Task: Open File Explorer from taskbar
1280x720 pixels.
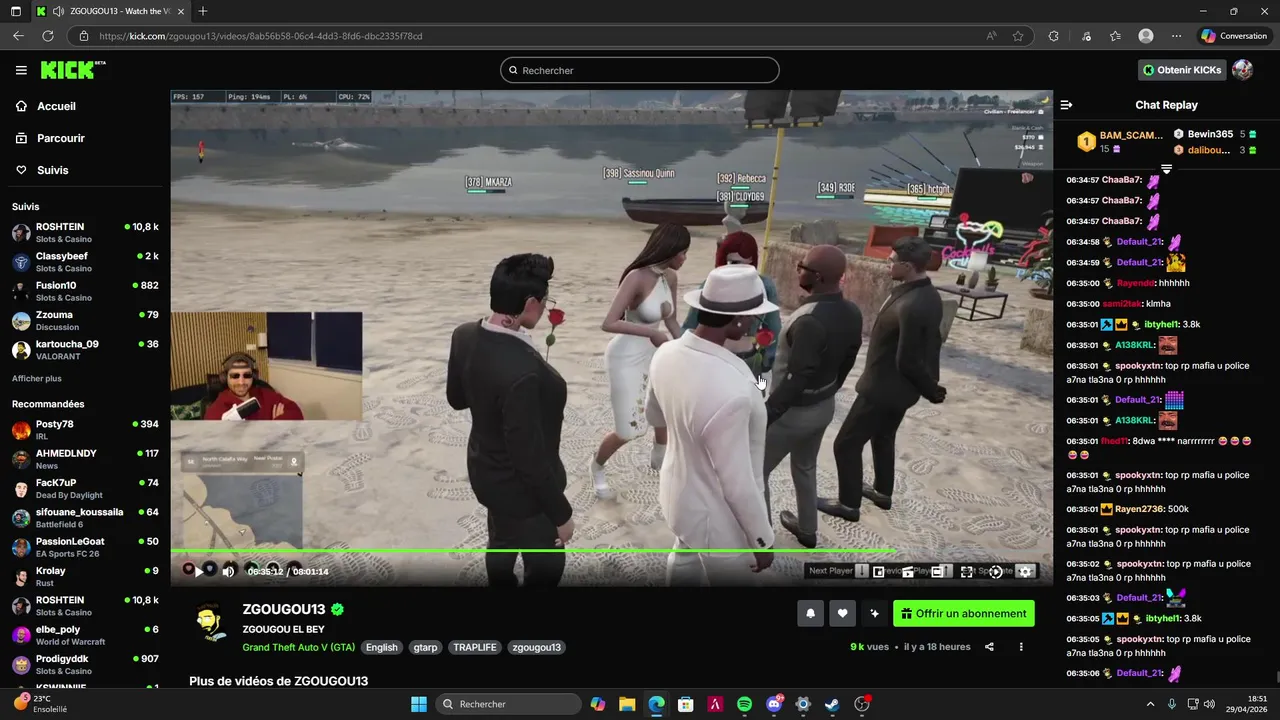Action: (x=627, y=704)
